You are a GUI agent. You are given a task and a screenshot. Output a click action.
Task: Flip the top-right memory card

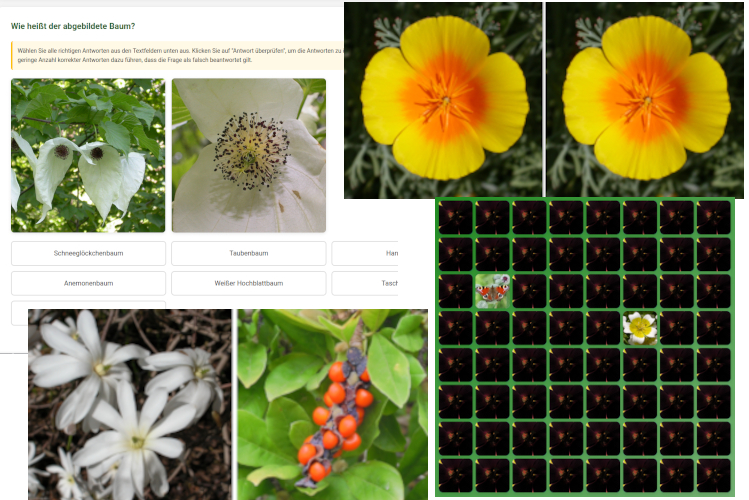pyautogui.click(x=714, y=217)
